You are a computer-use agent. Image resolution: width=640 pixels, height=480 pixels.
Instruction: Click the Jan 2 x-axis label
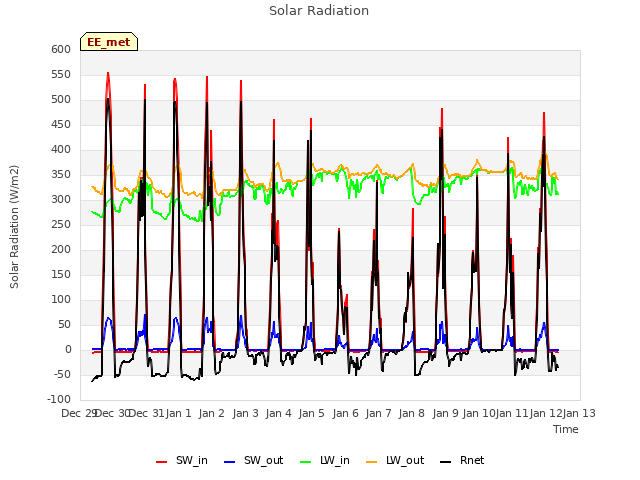click(x=212, y=413)
